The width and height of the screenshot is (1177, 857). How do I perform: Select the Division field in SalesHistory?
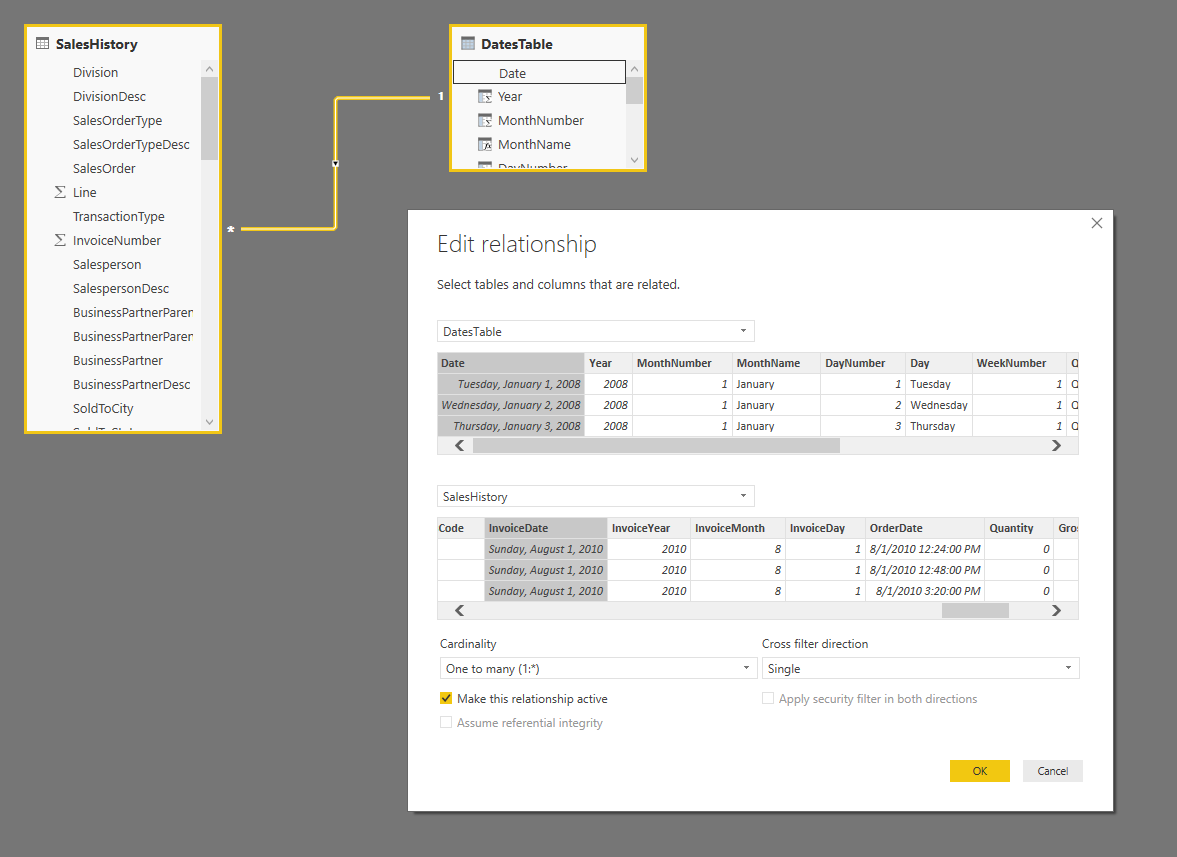tap(95, 72)
